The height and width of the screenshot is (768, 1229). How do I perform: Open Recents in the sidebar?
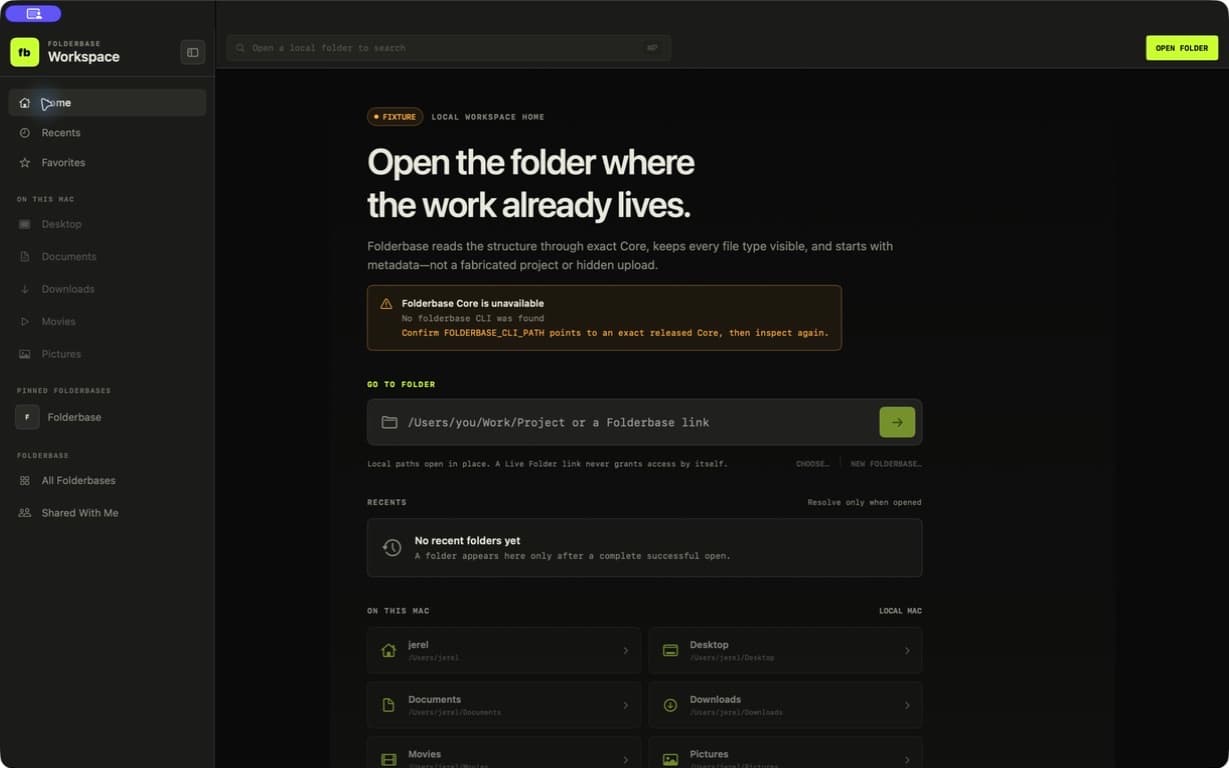(108, 133)
